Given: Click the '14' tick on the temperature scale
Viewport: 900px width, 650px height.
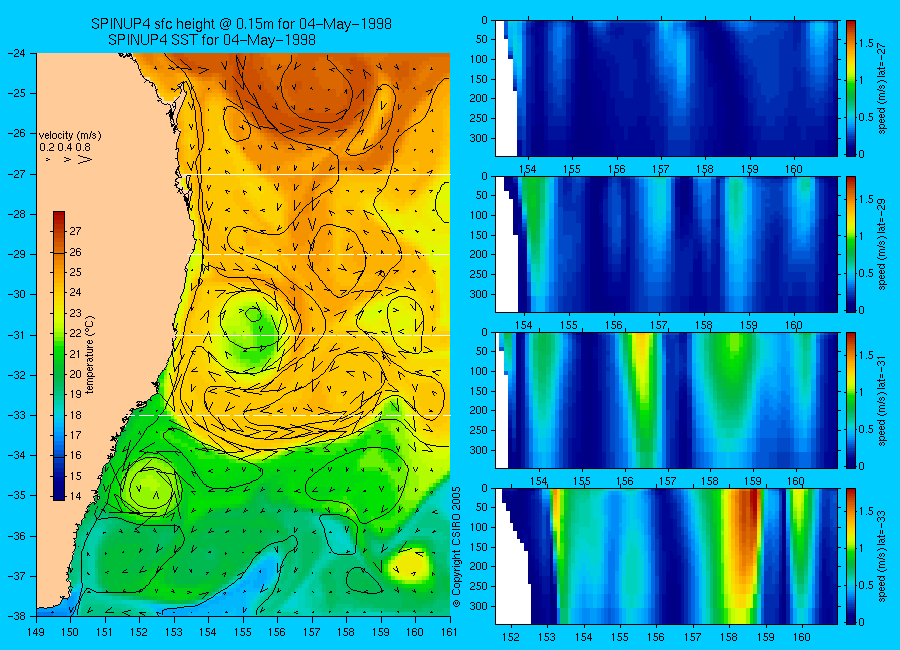Looking at the screenshot, I should click(75, 497).
